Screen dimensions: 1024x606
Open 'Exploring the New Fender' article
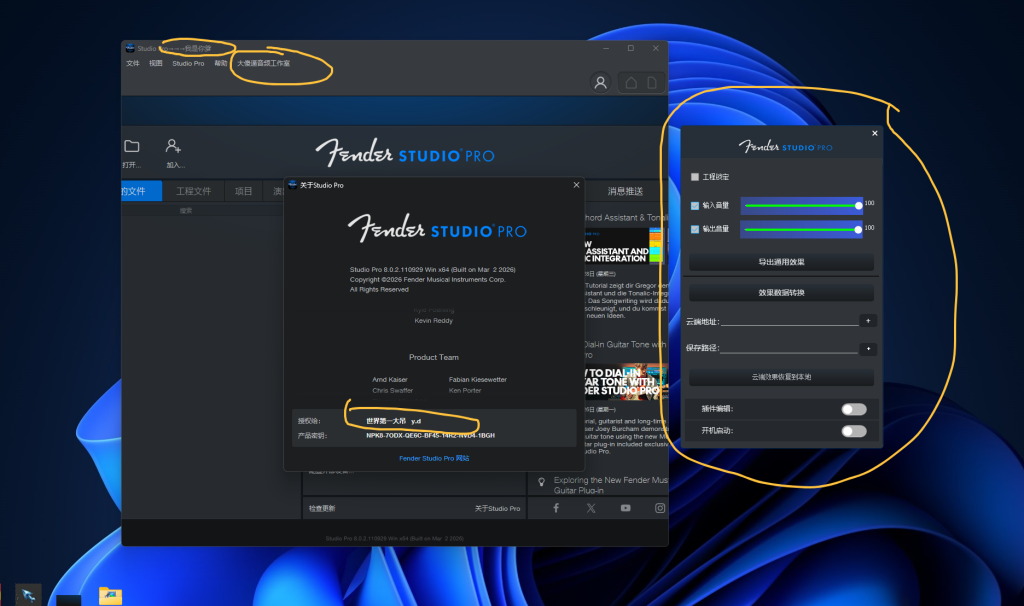(610, 485)
